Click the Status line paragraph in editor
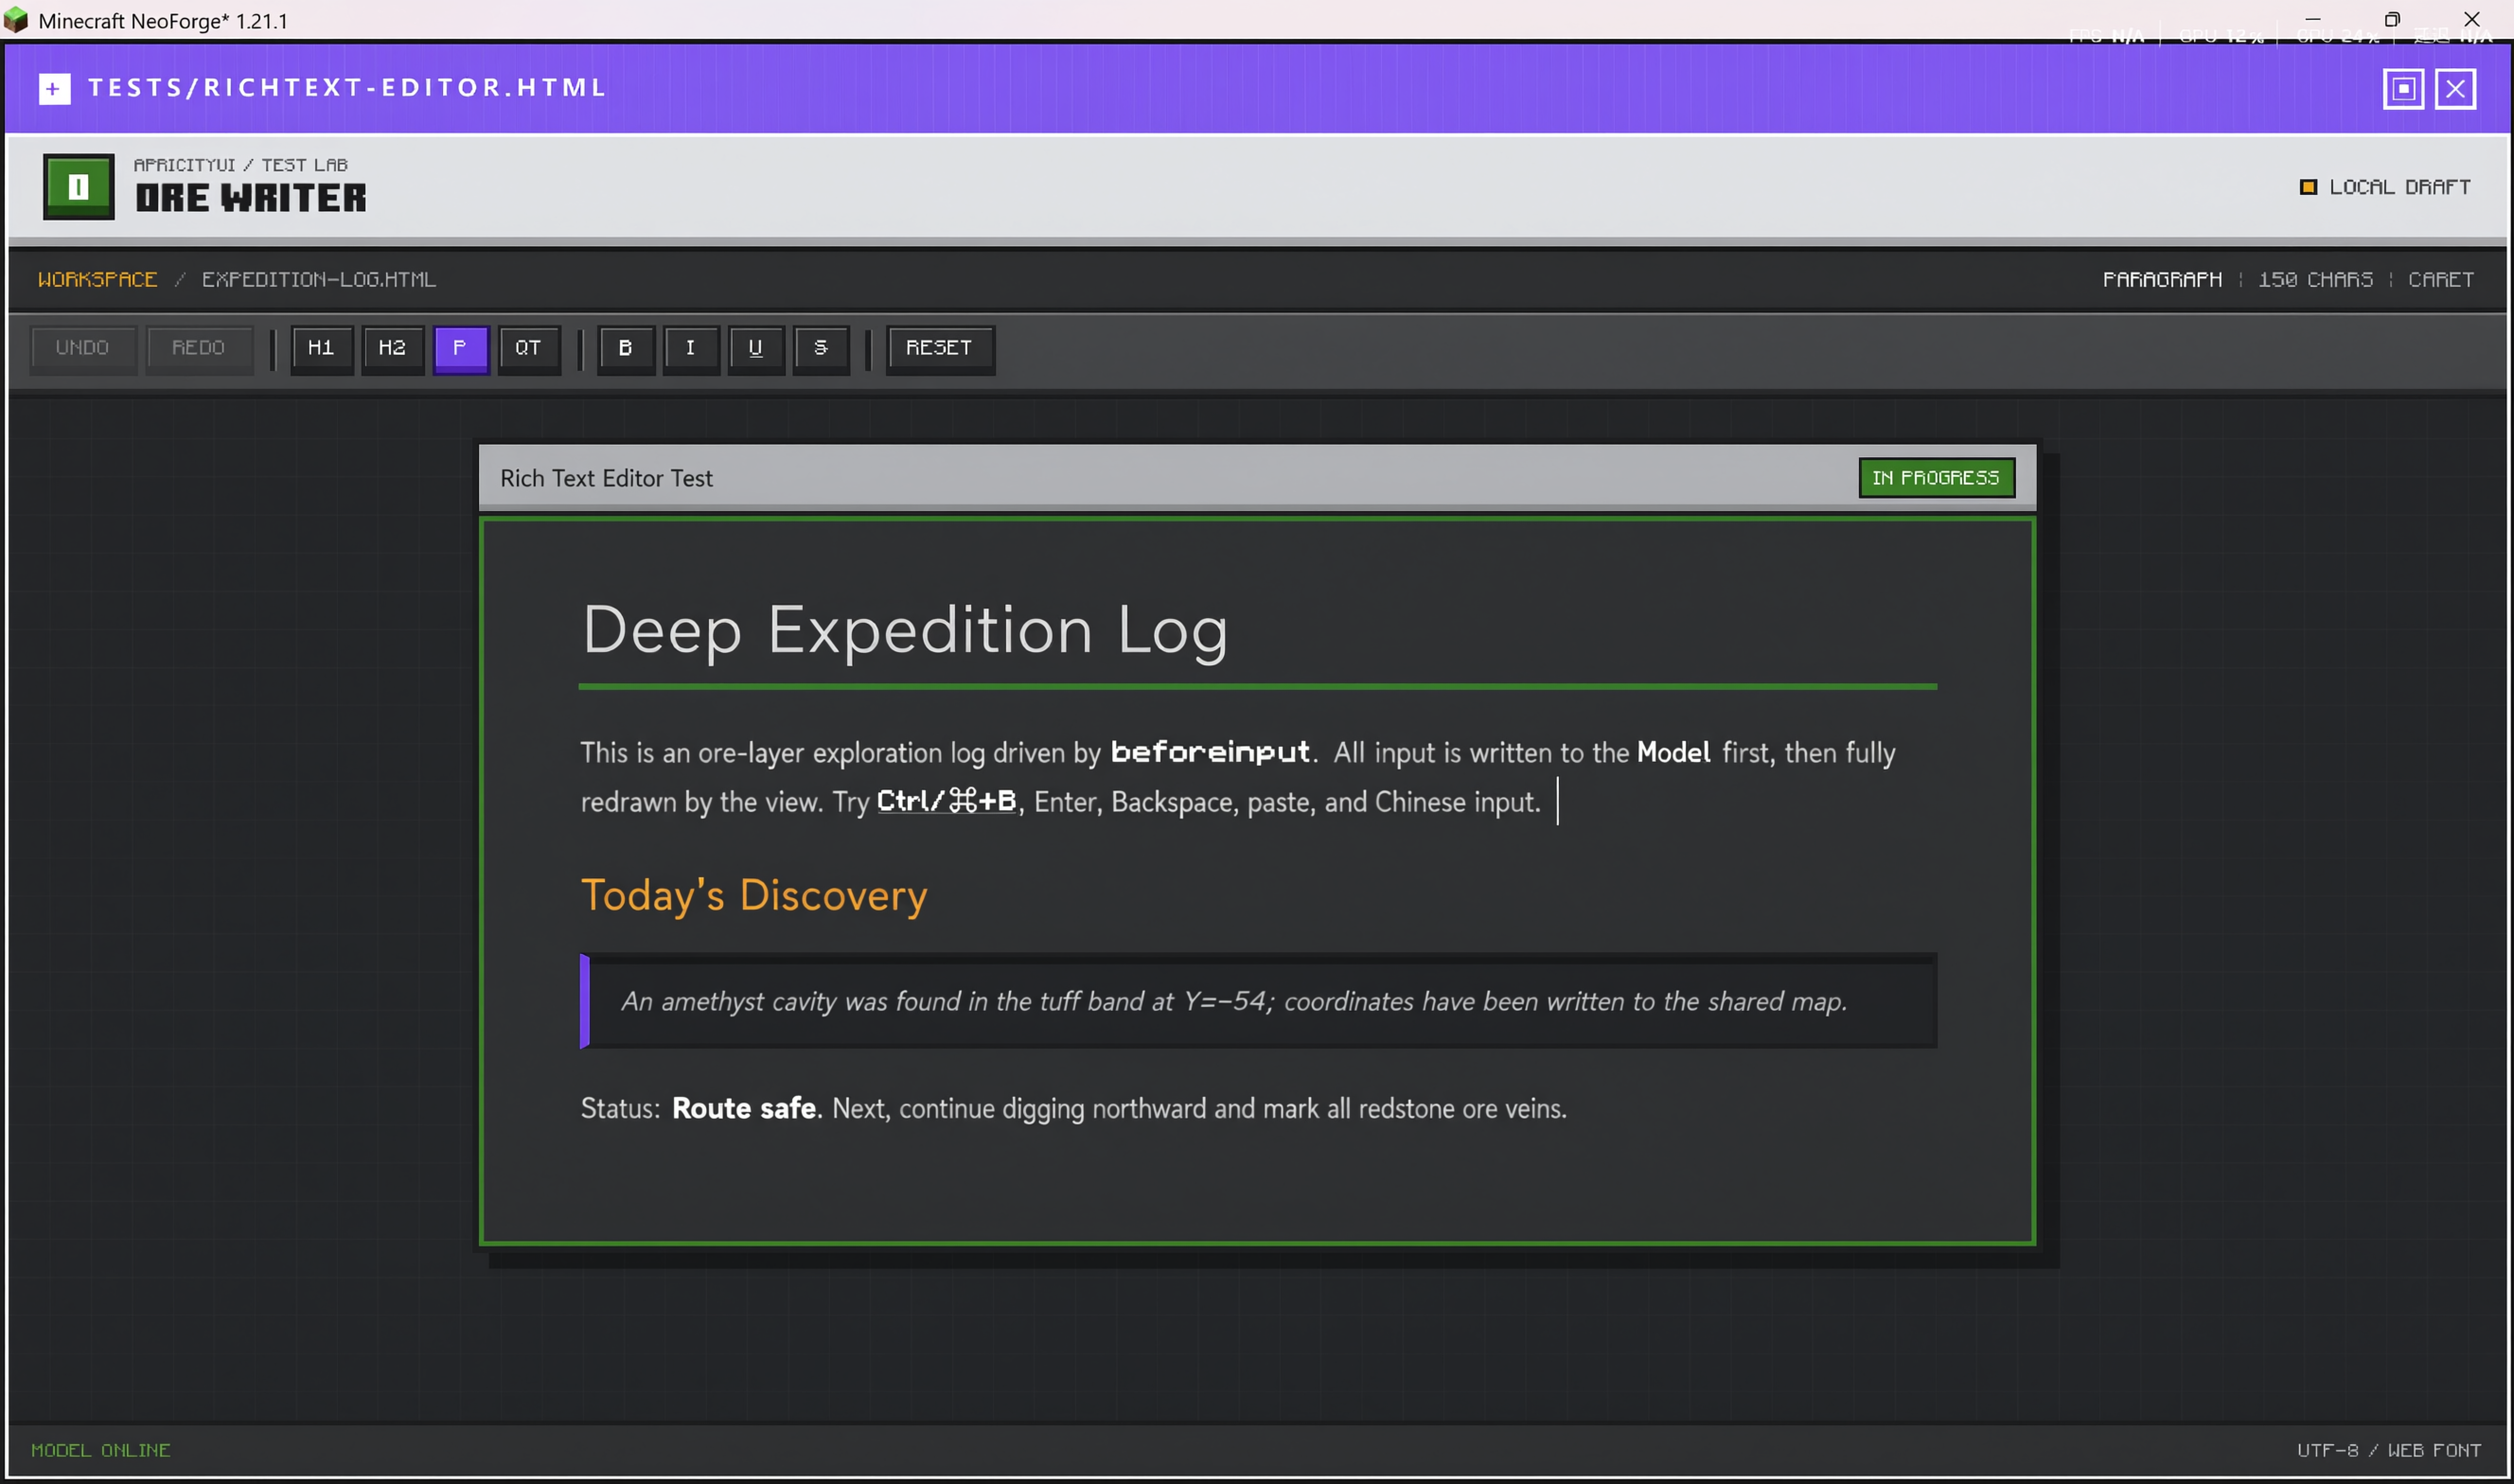The image size is (2514, 1484). pos(1073,1108)
